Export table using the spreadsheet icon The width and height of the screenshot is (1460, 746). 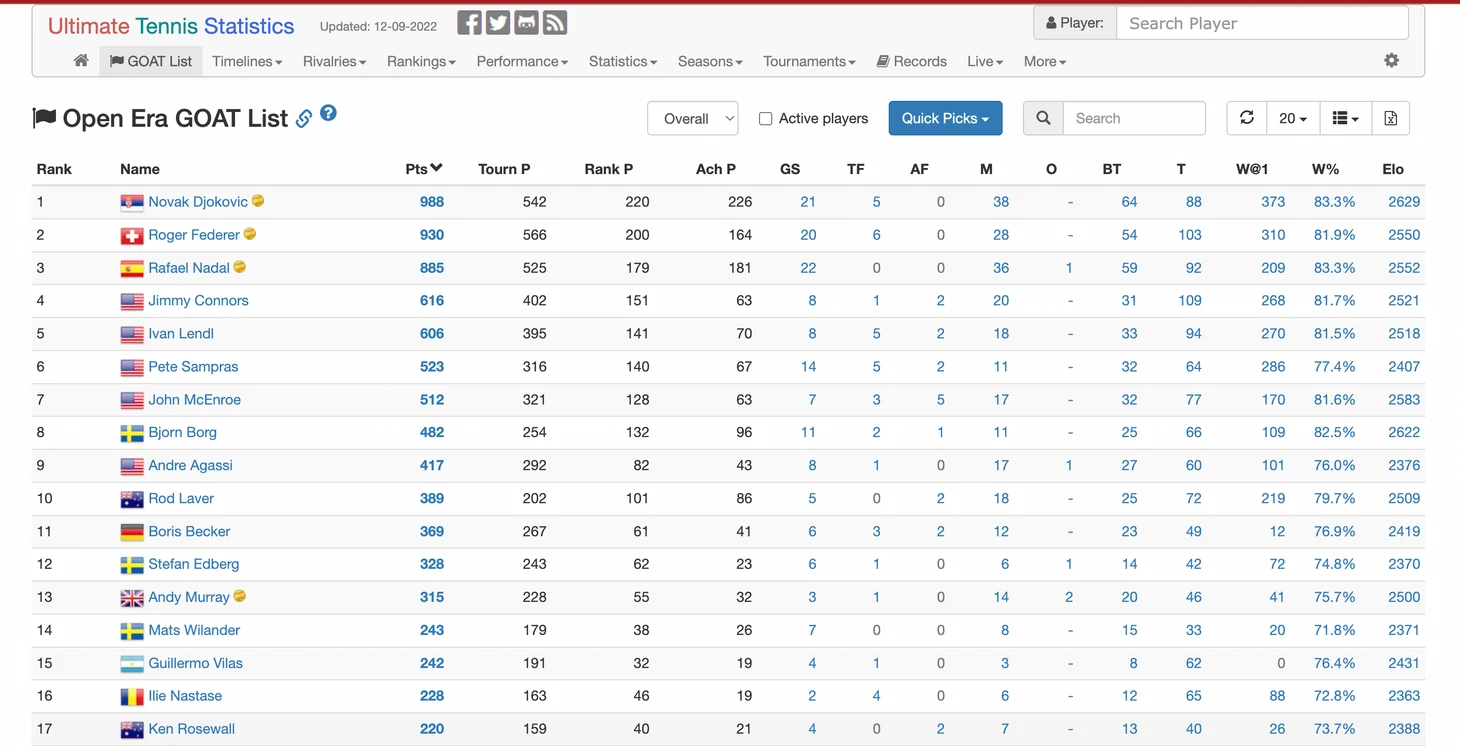tap(1390, 118)
